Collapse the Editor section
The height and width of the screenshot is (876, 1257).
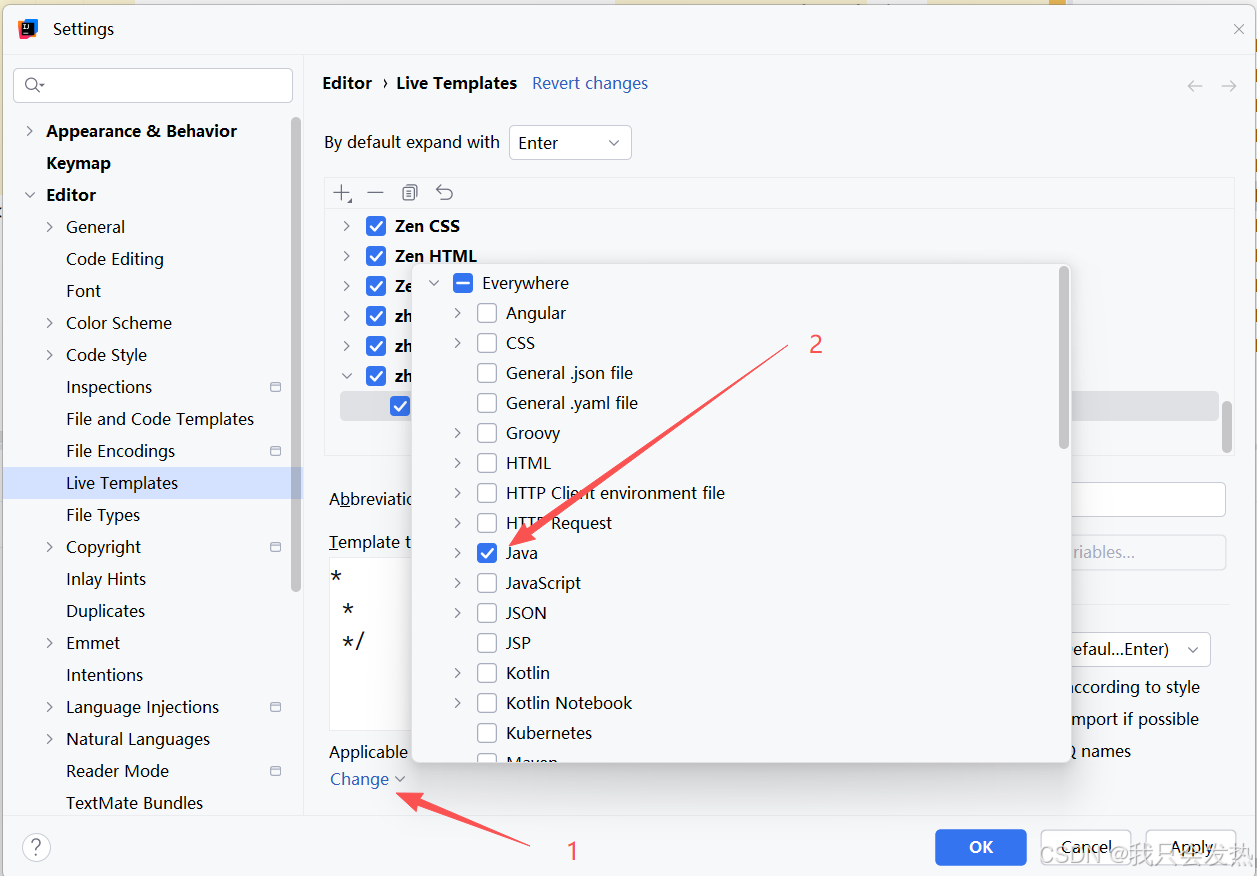29,195
